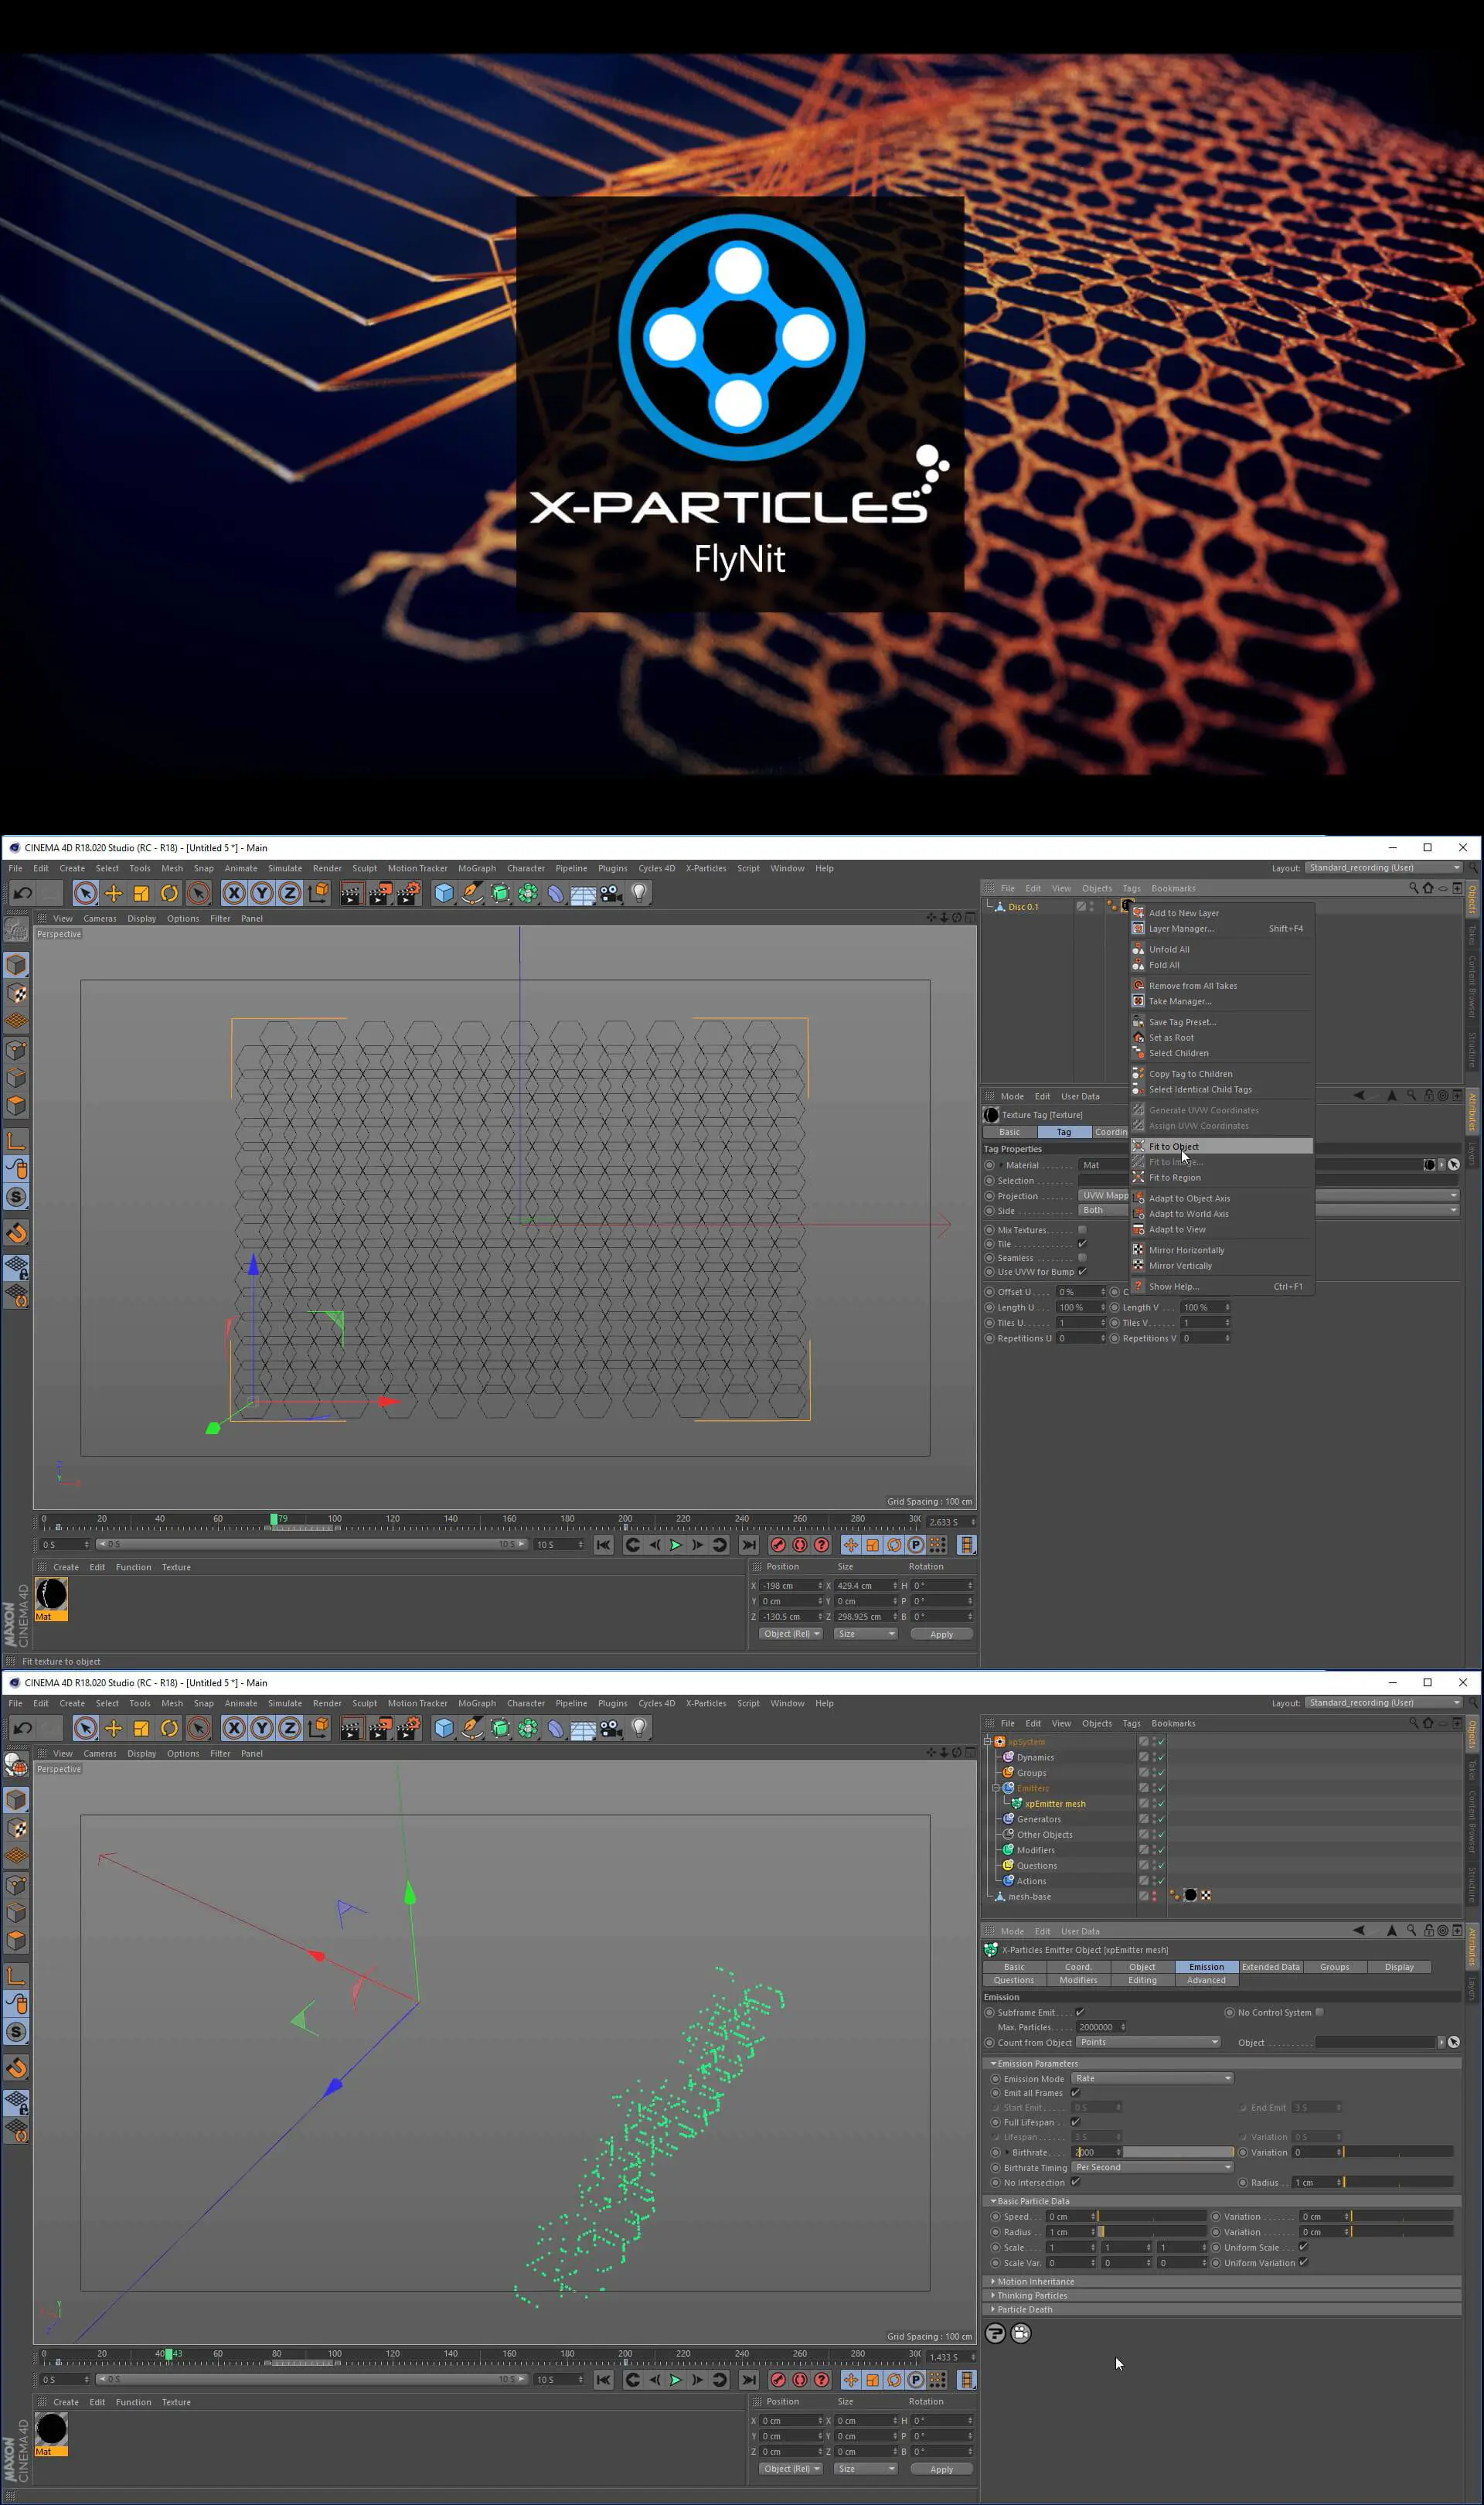Screen dimensions: 1484x2505
Task: Toggle Tile checkbox in upper window
Action: coord(1082,1244)
